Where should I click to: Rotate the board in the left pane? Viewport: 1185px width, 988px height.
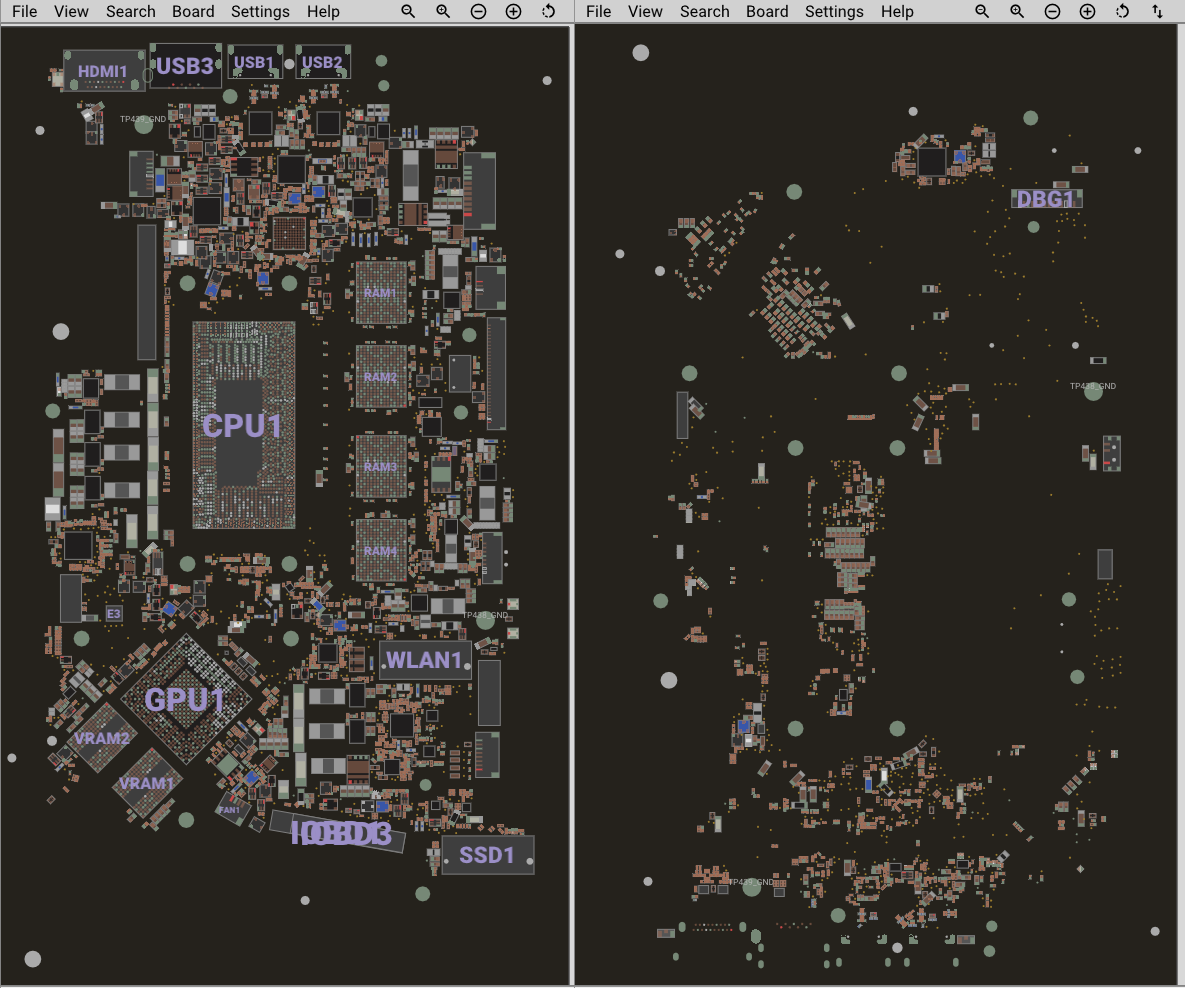(x=548, y=11)
